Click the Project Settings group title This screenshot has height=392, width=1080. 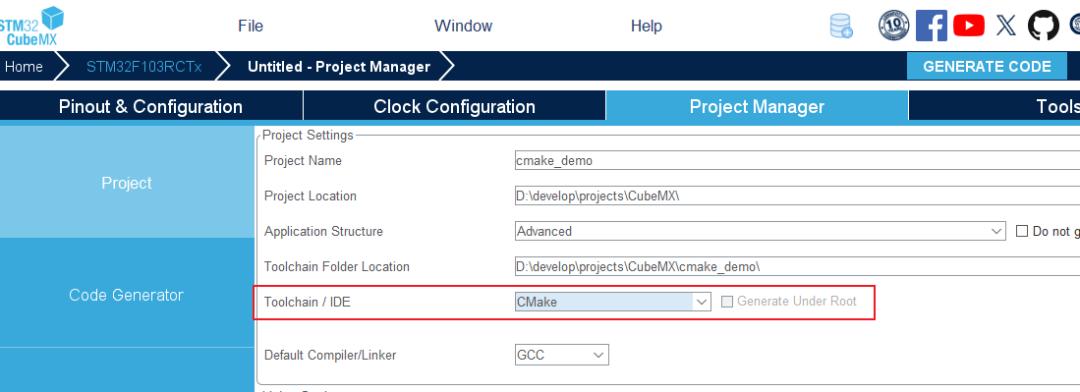click(308, 135)
